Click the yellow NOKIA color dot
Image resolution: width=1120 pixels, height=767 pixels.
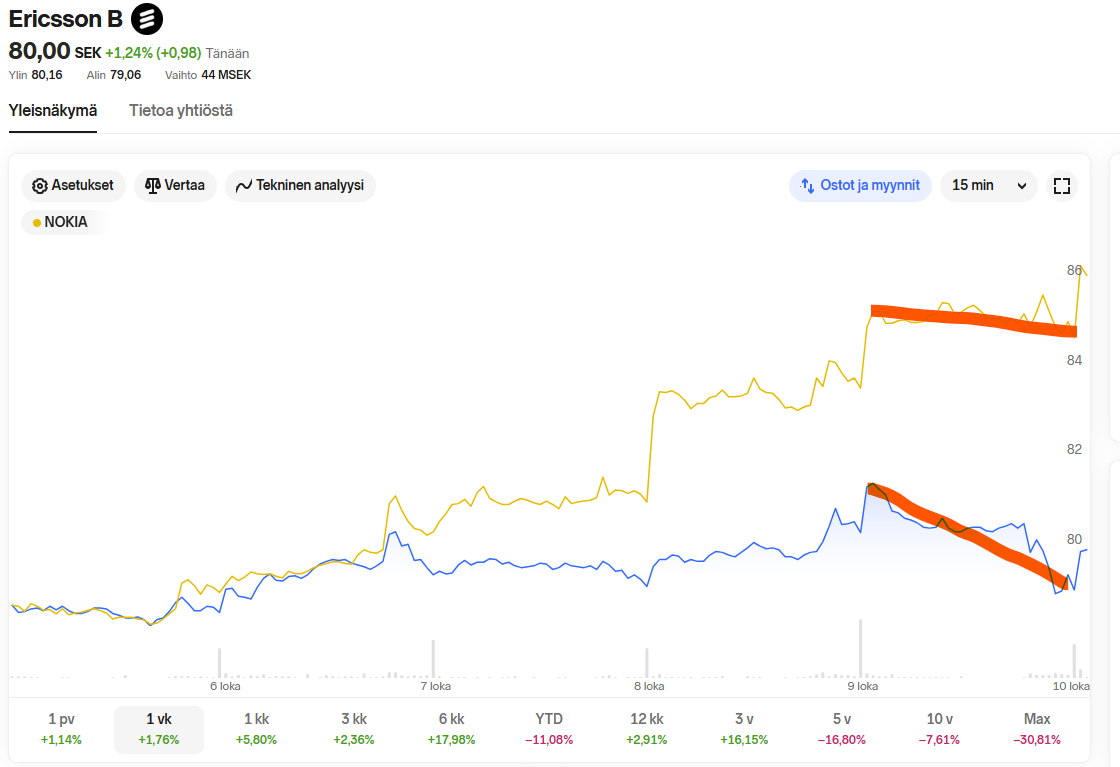[x=37, y=223]
